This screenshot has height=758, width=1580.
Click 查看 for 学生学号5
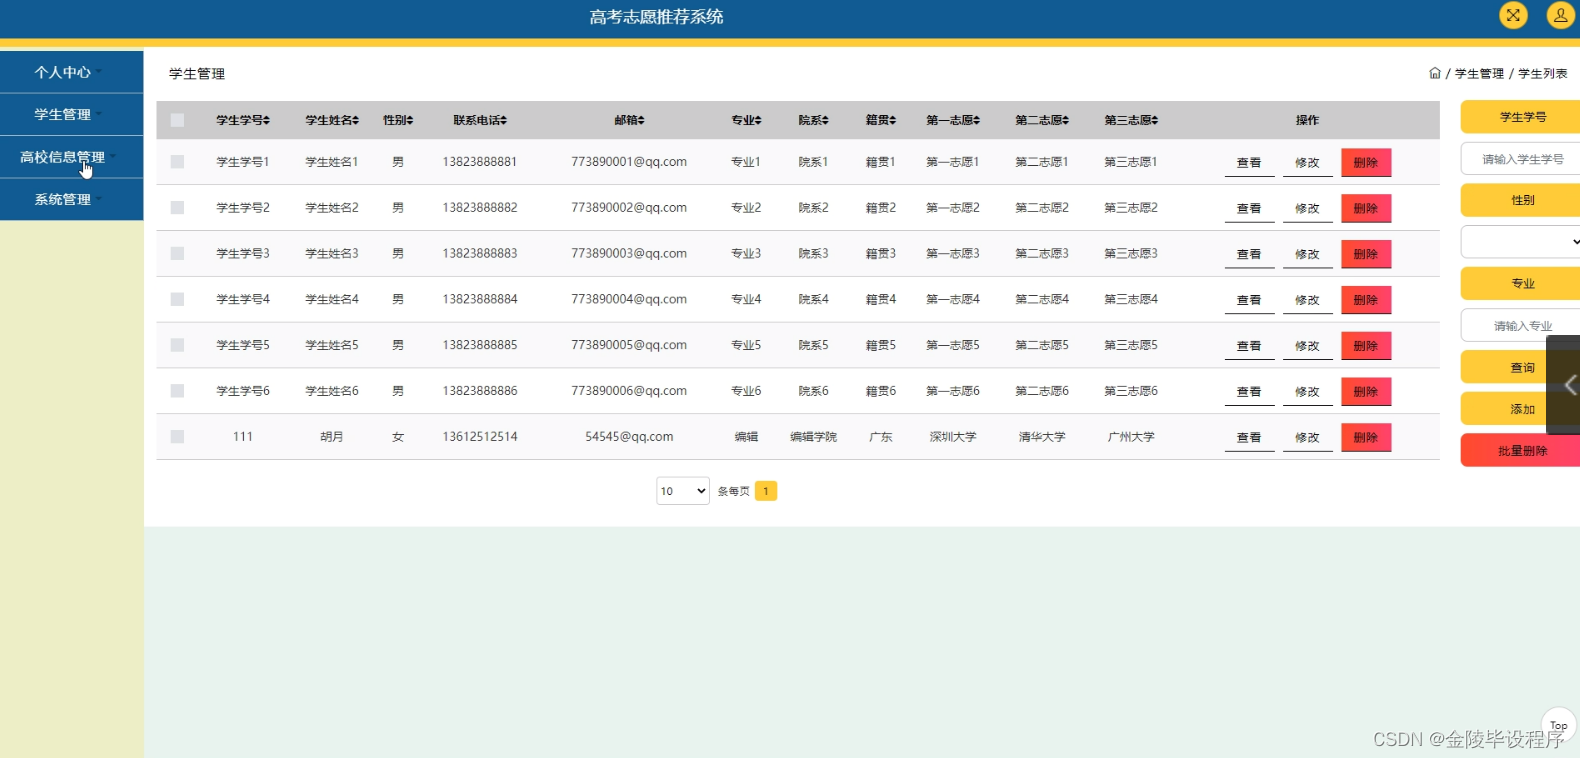tap(1249, 345)
